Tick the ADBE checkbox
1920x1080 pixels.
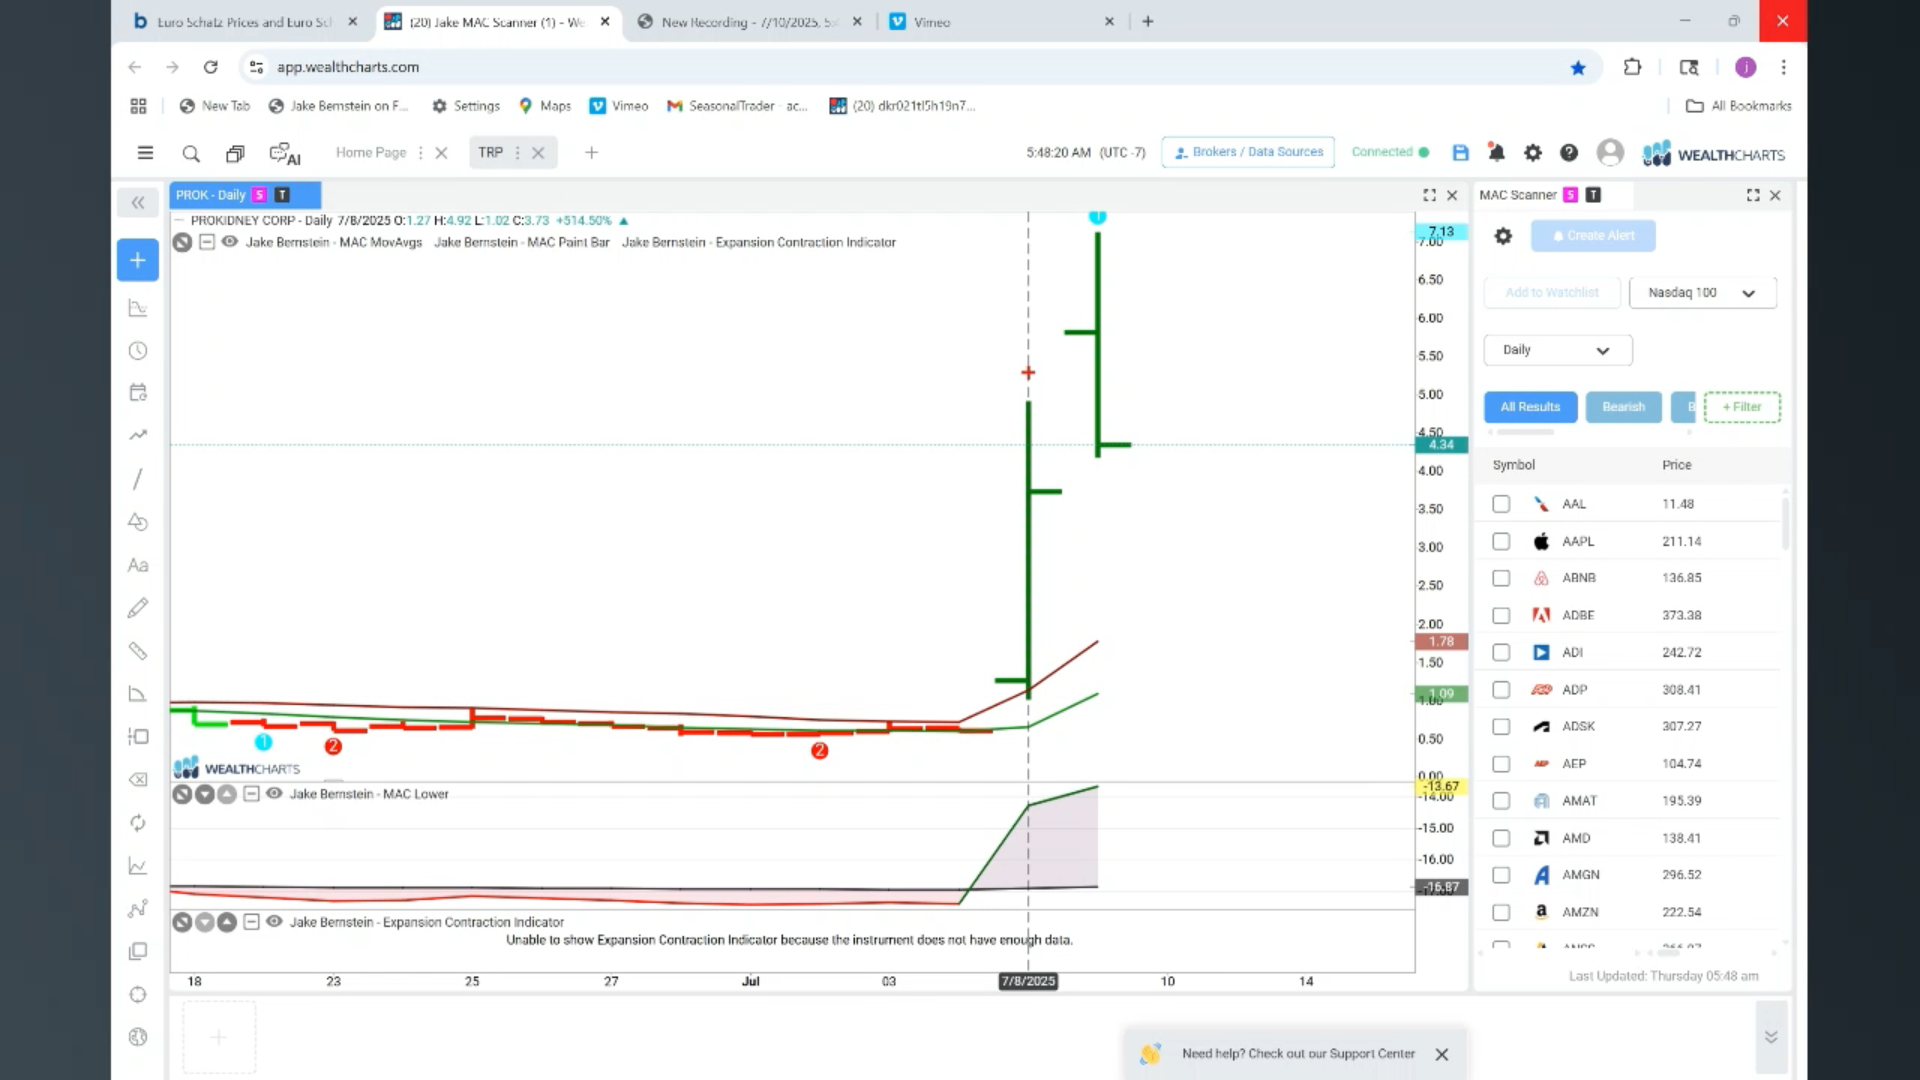pos(1501,615)
